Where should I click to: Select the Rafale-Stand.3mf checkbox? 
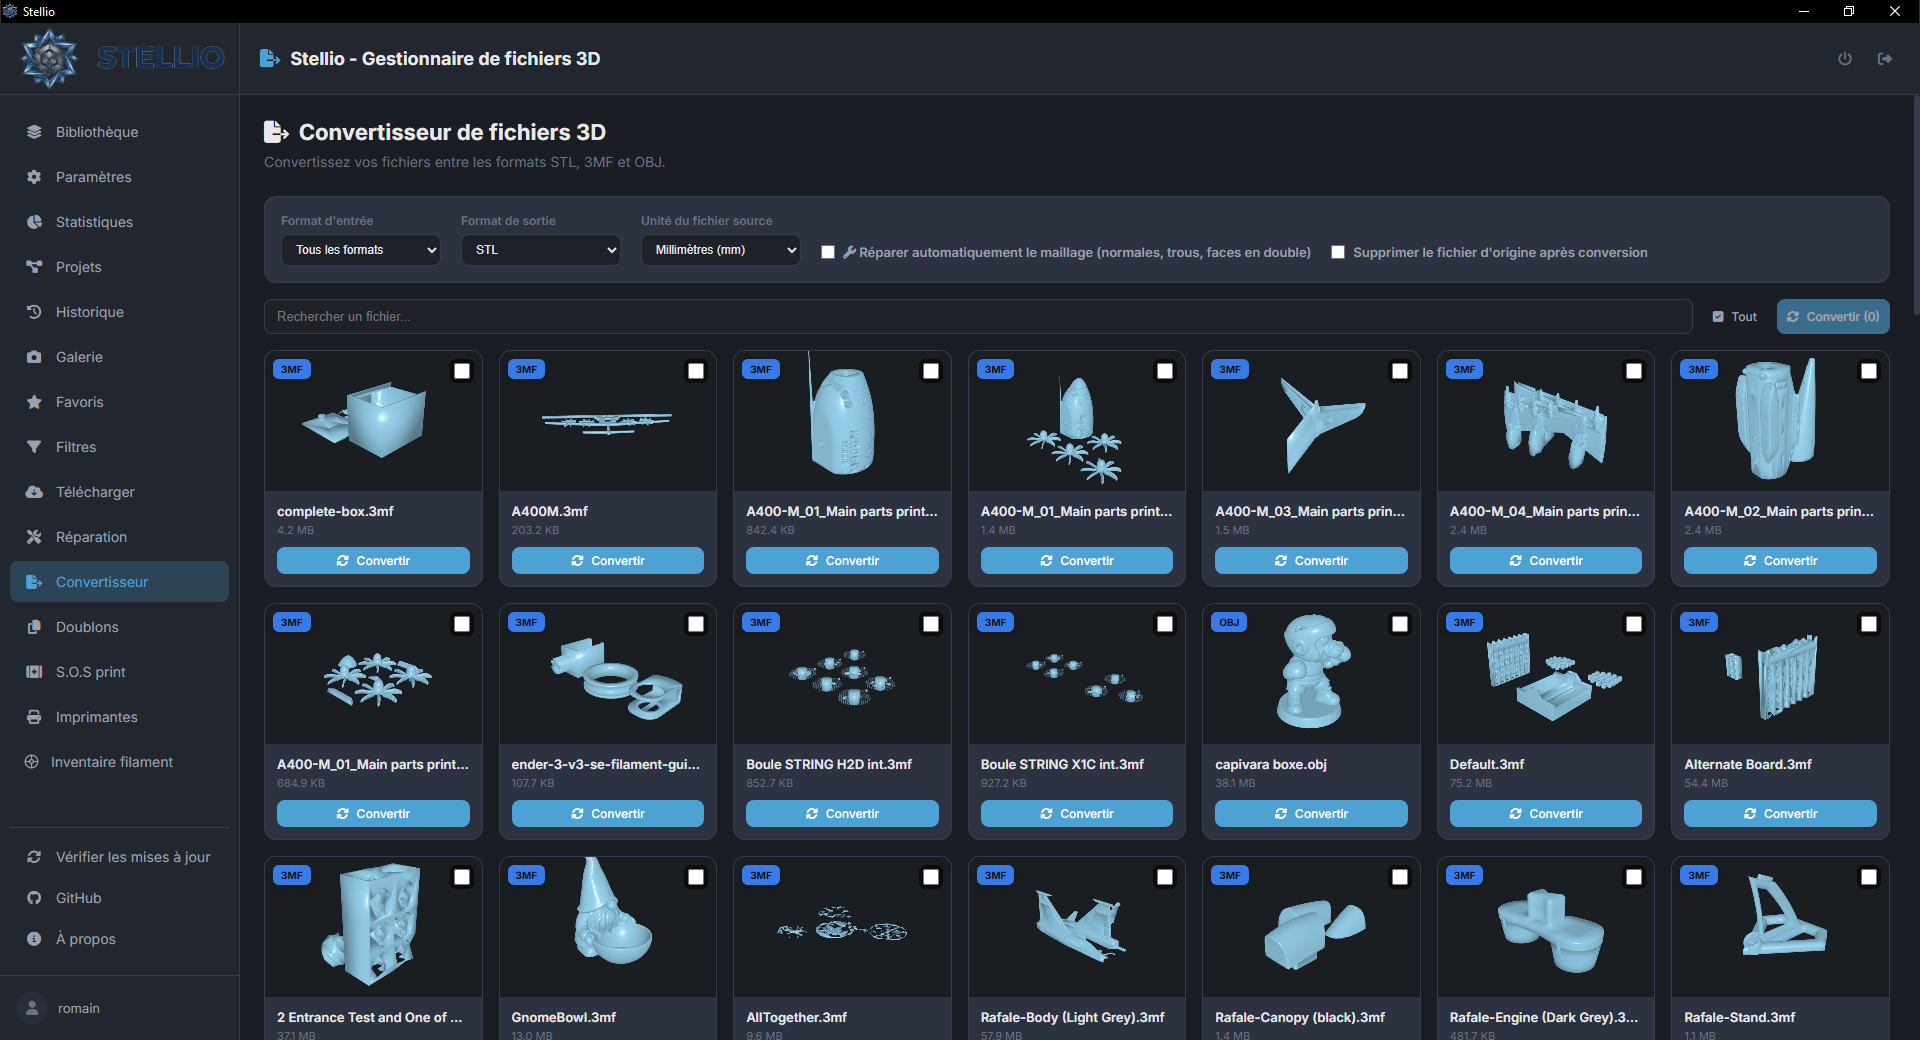(x=1869, y=877)
